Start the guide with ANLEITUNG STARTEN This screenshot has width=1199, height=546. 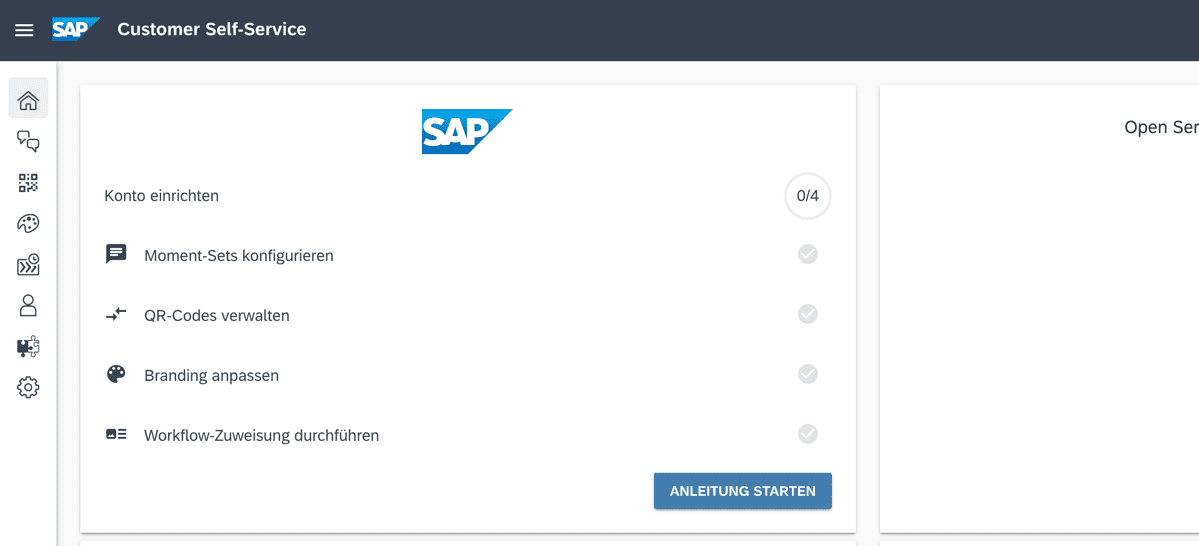tap(742, 491)
